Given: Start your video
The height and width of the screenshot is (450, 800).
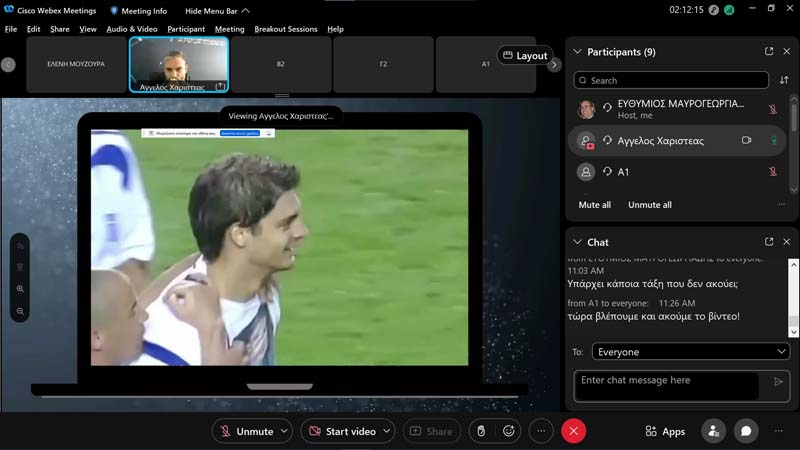Looking at the screenshot, I should coord(343,431).
